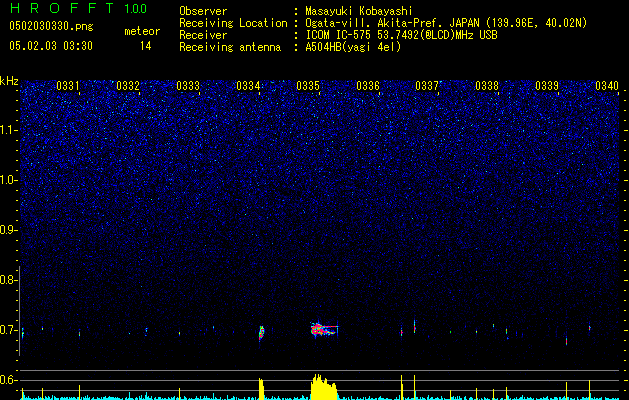Click the HROFFT 1.0.0 title text

(x=78, y=8)
